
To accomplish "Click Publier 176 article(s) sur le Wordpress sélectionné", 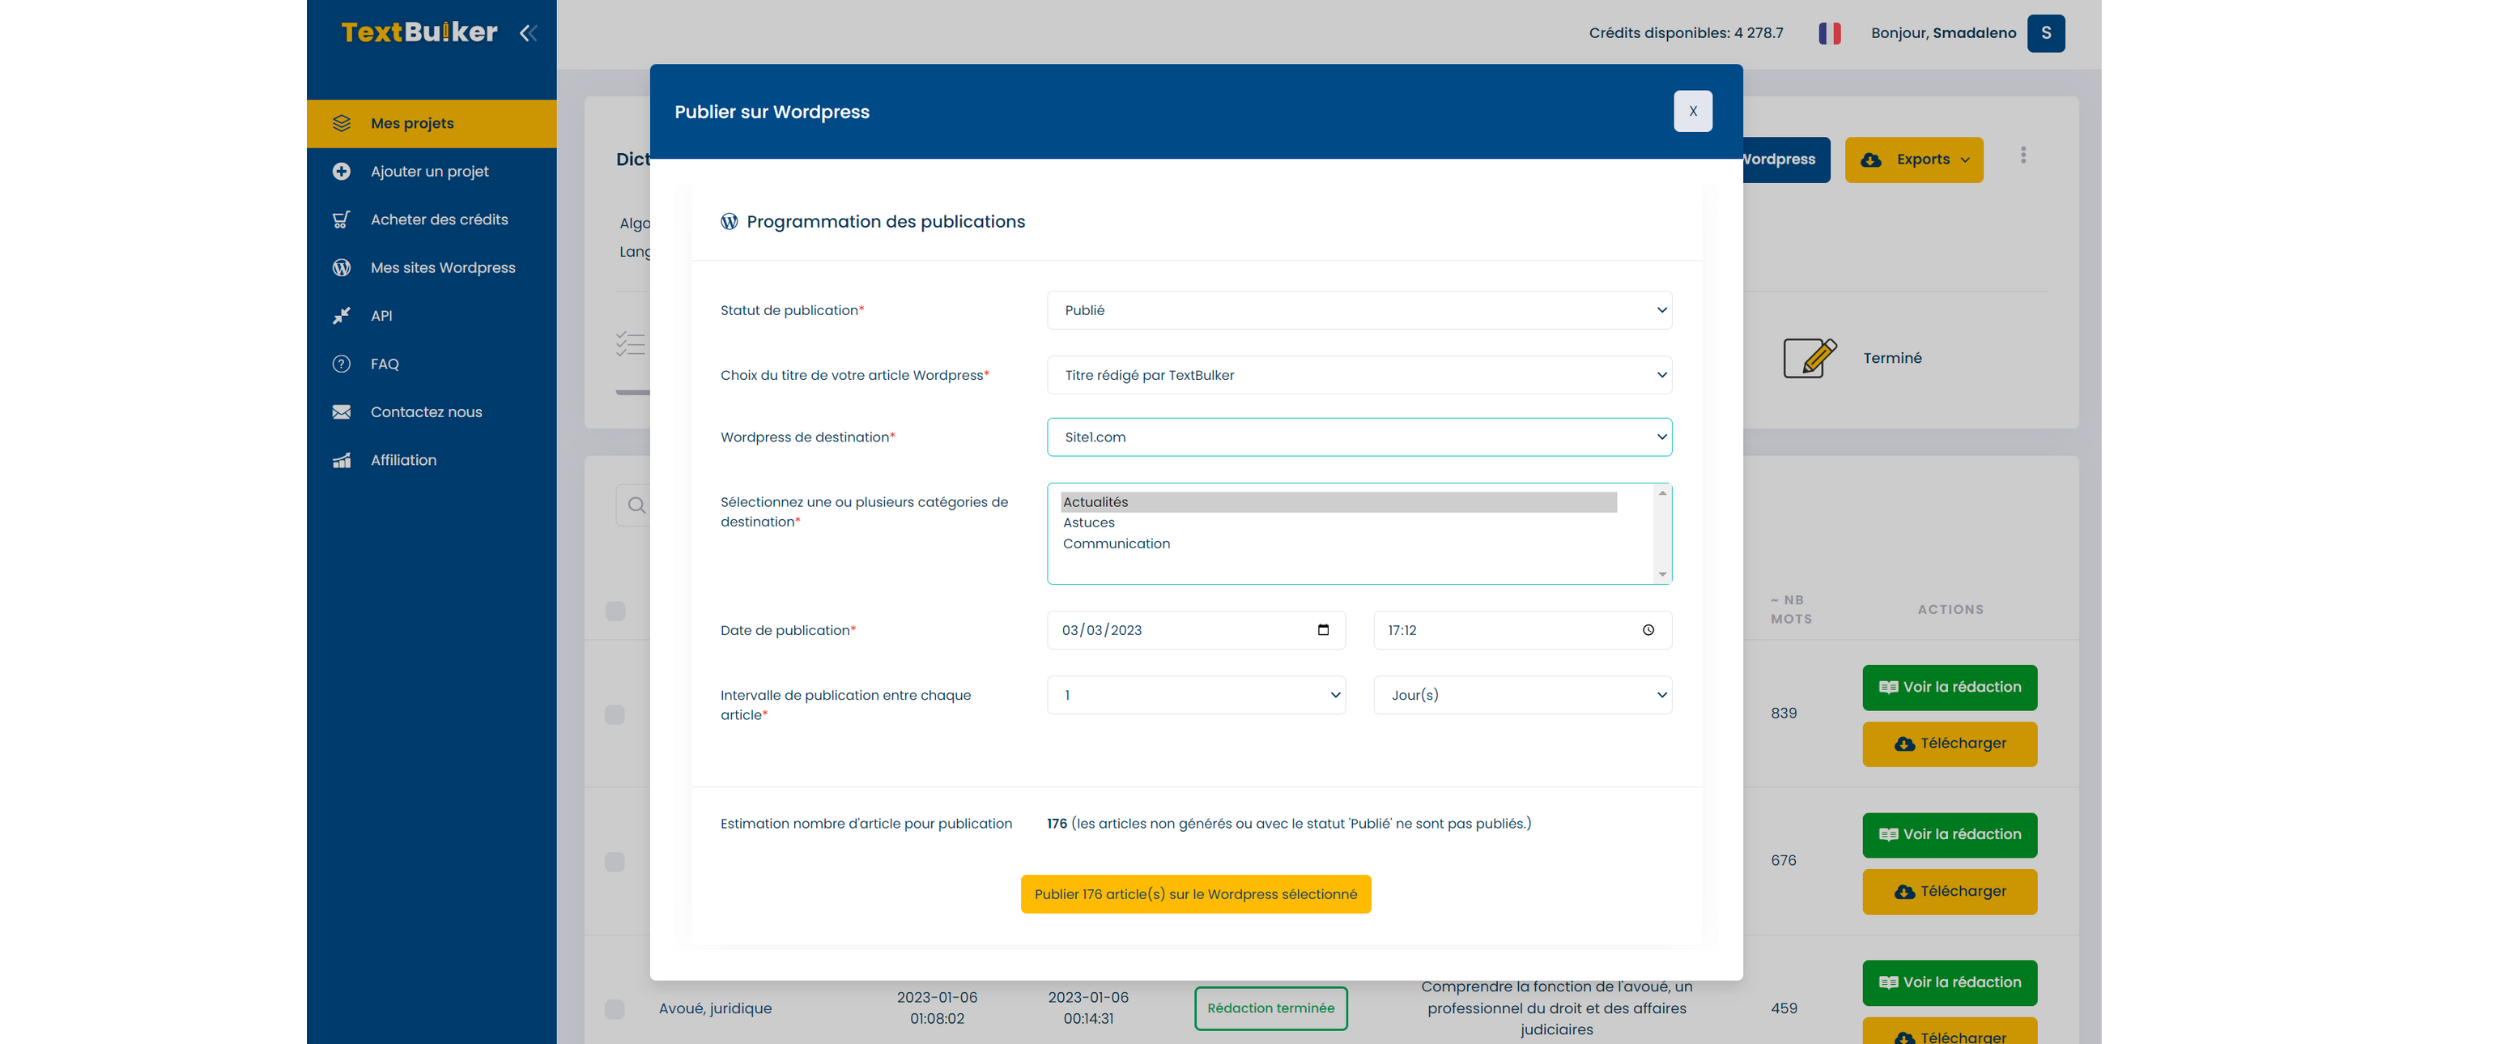I will 1195,894.
